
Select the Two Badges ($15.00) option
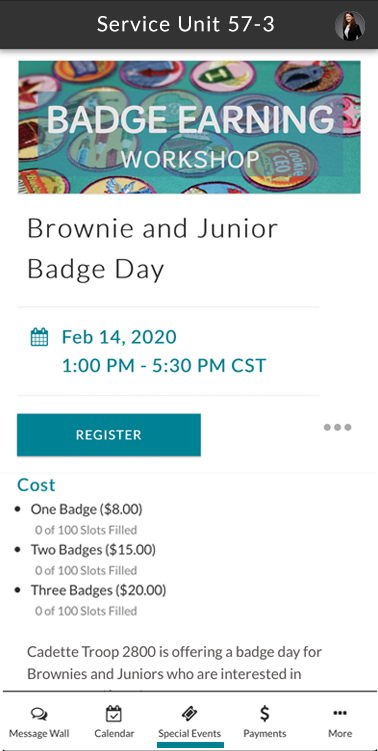pos(93,549)
